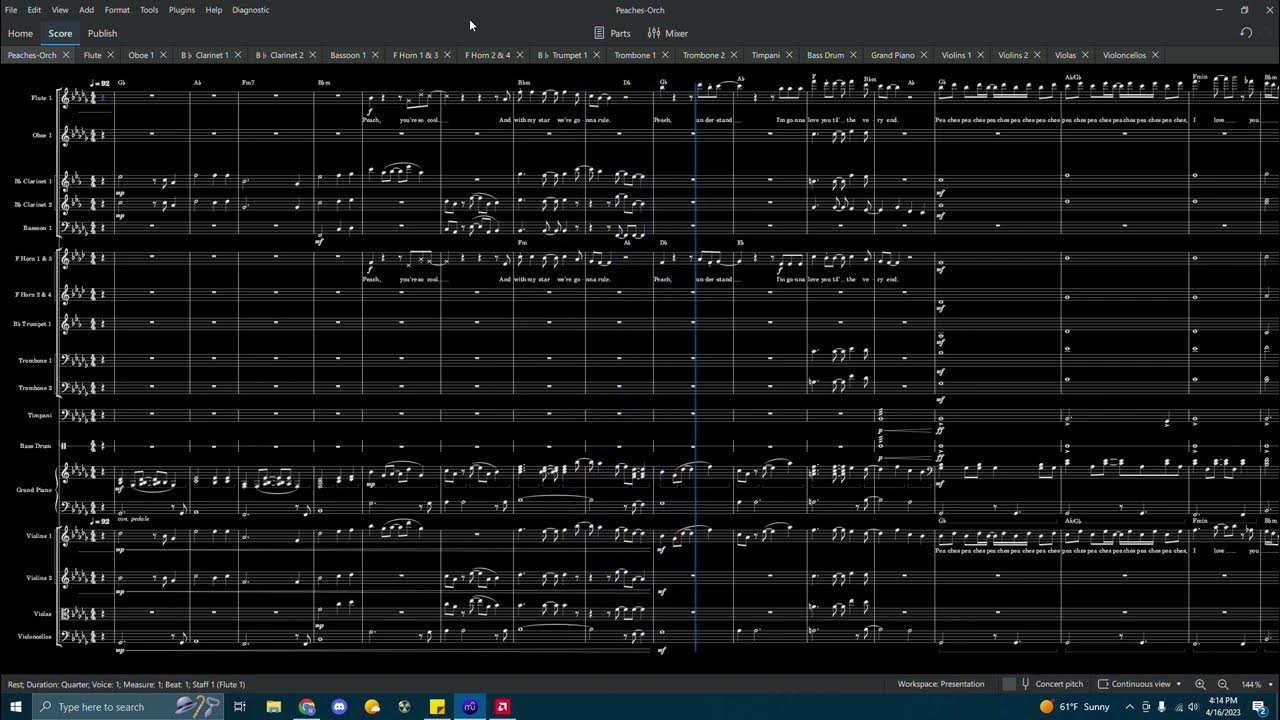Viewport: 1280px width, 720px height.
Task: Close the Trombone 1 tab
Action: pos(664,55)
